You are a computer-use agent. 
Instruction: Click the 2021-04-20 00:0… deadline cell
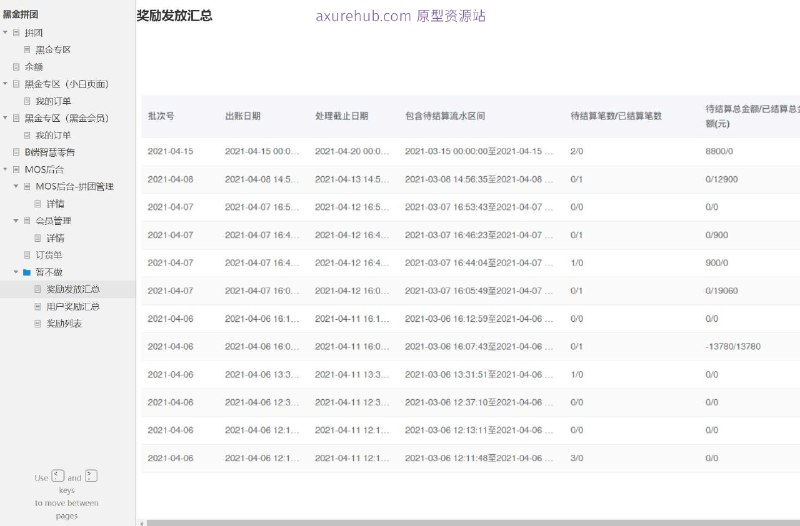[352, 152]
